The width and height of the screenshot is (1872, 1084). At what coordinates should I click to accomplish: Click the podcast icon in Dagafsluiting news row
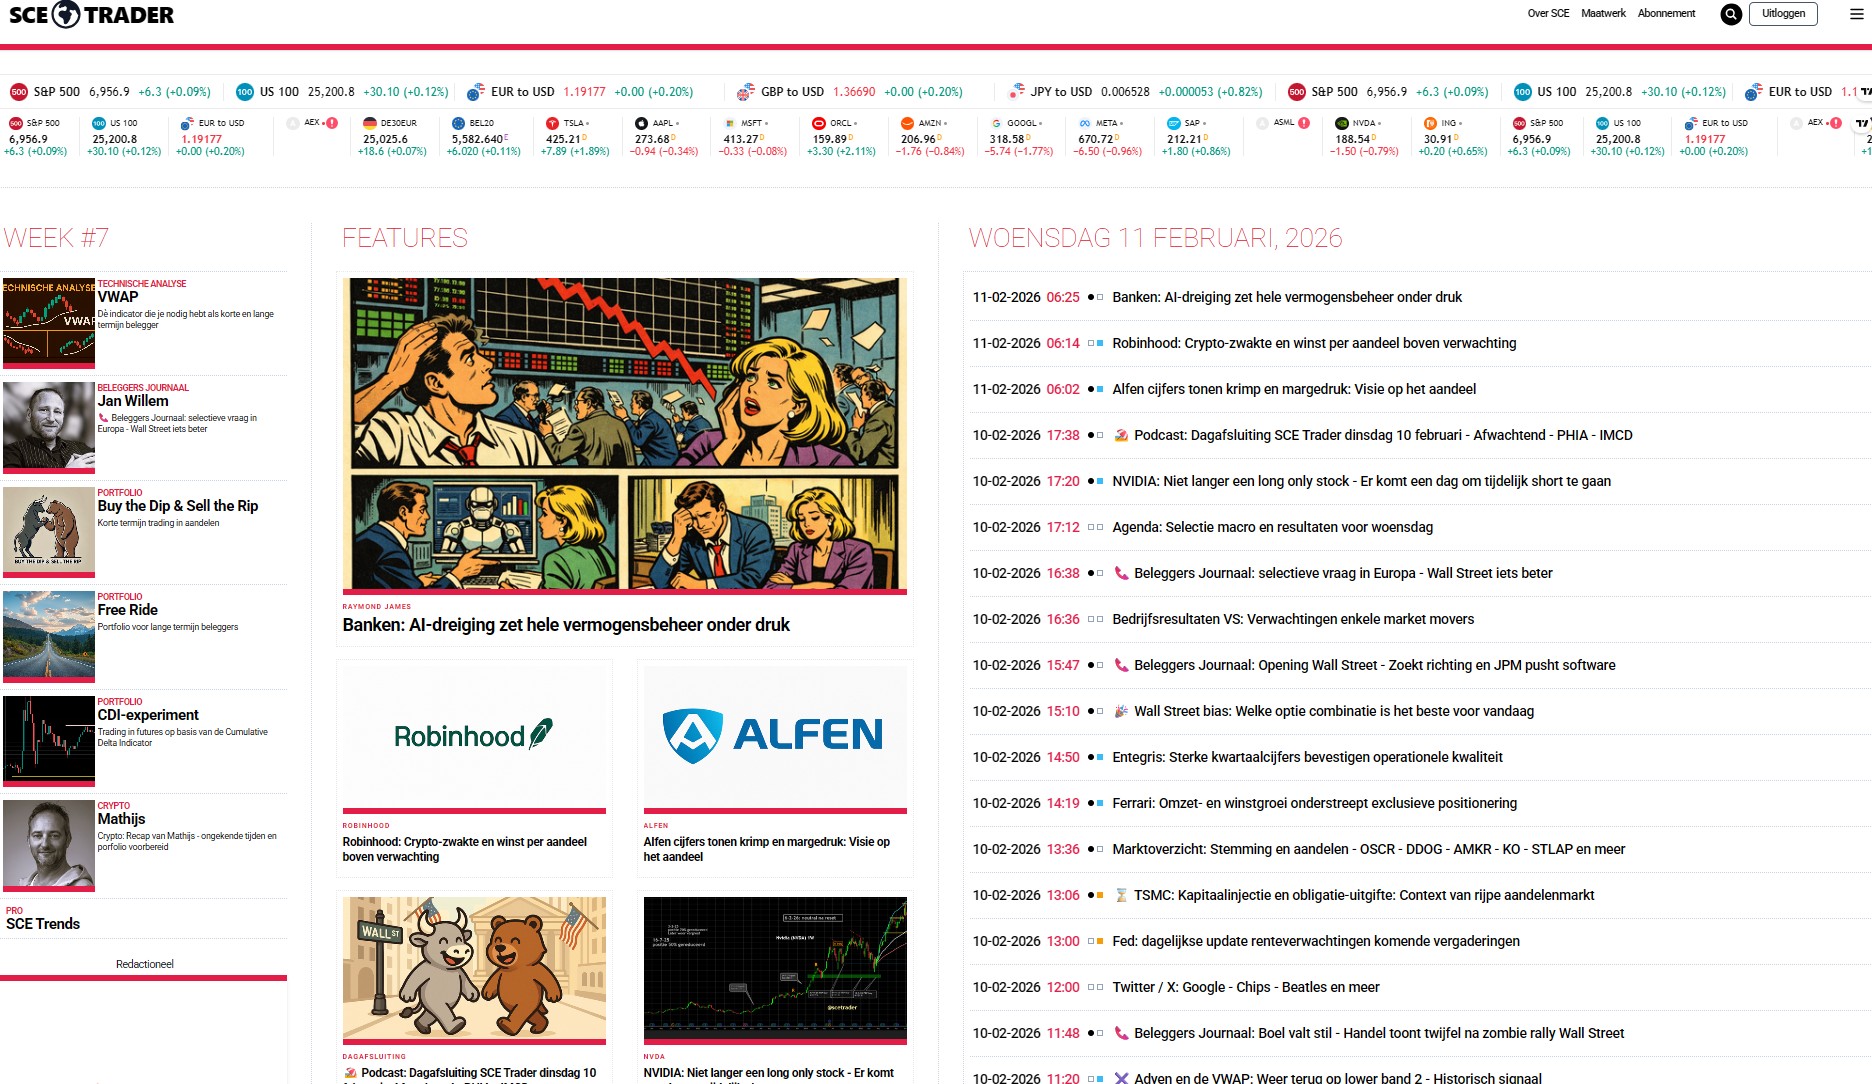click(x=1121, y=435)
